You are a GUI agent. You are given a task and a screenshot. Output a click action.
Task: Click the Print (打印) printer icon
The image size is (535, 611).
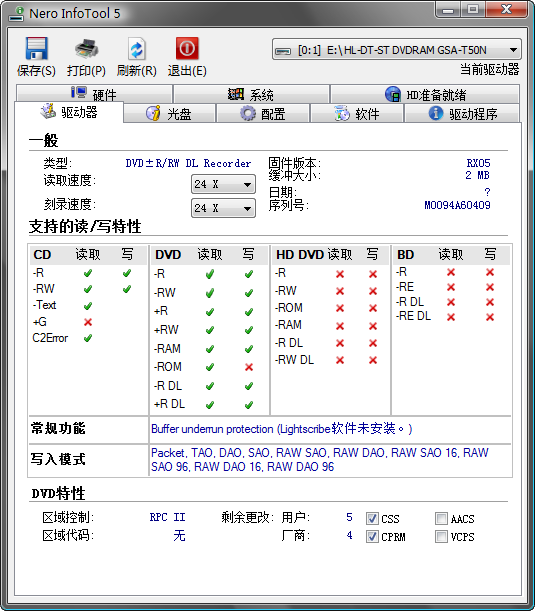[x=87, y=49]
